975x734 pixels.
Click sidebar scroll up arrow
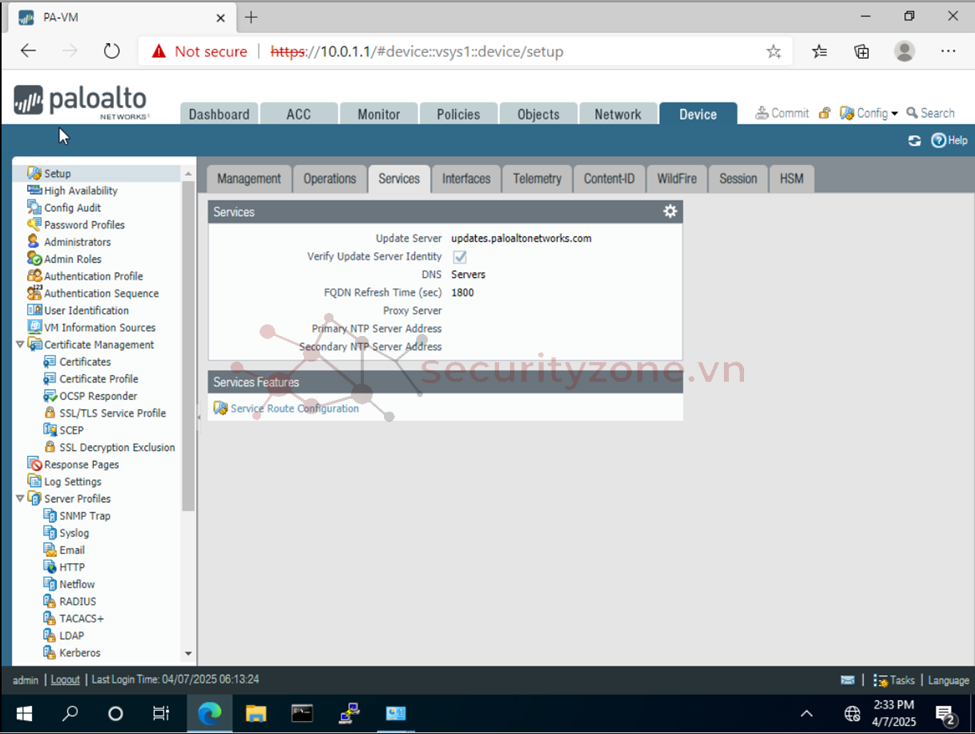[188, 174]
